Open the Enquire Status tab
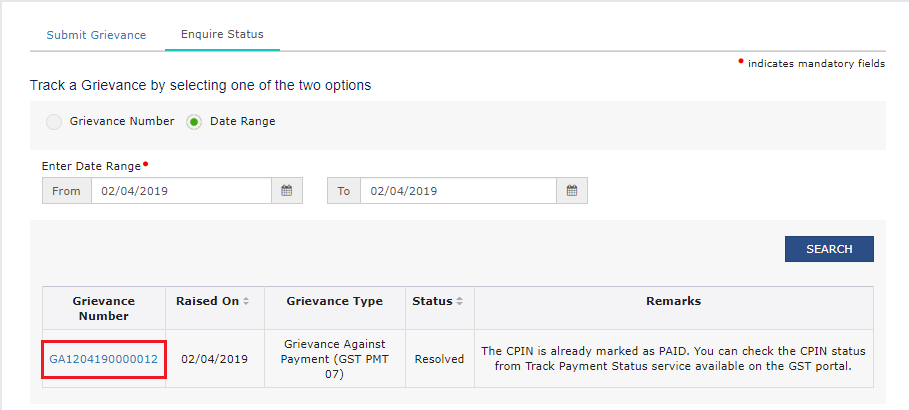 (222, 34)
